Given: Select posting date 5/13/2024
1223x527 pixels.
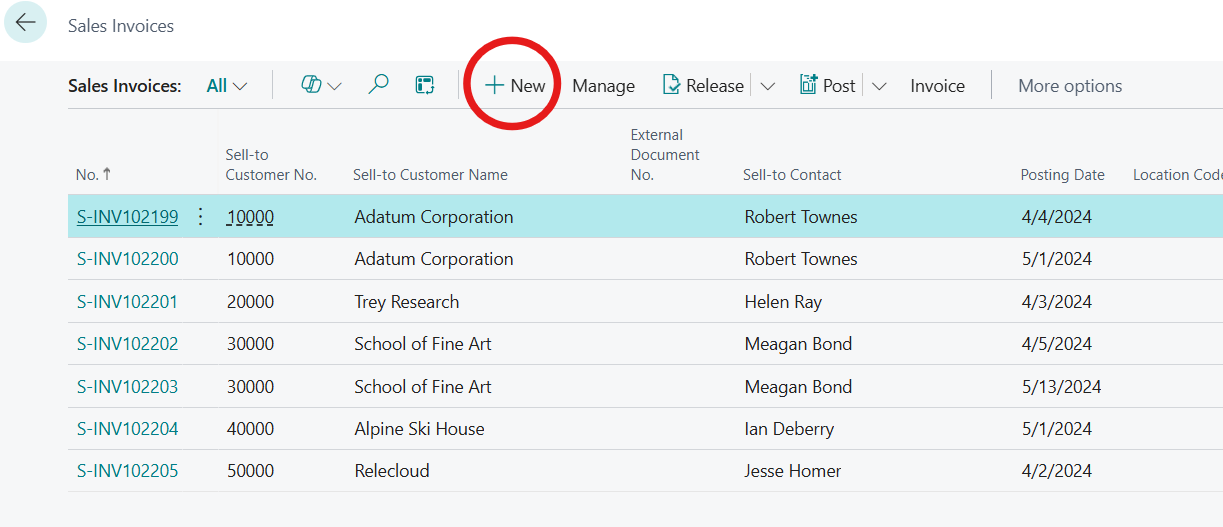Looking at the screenshot, I should tap(1061, 387).
